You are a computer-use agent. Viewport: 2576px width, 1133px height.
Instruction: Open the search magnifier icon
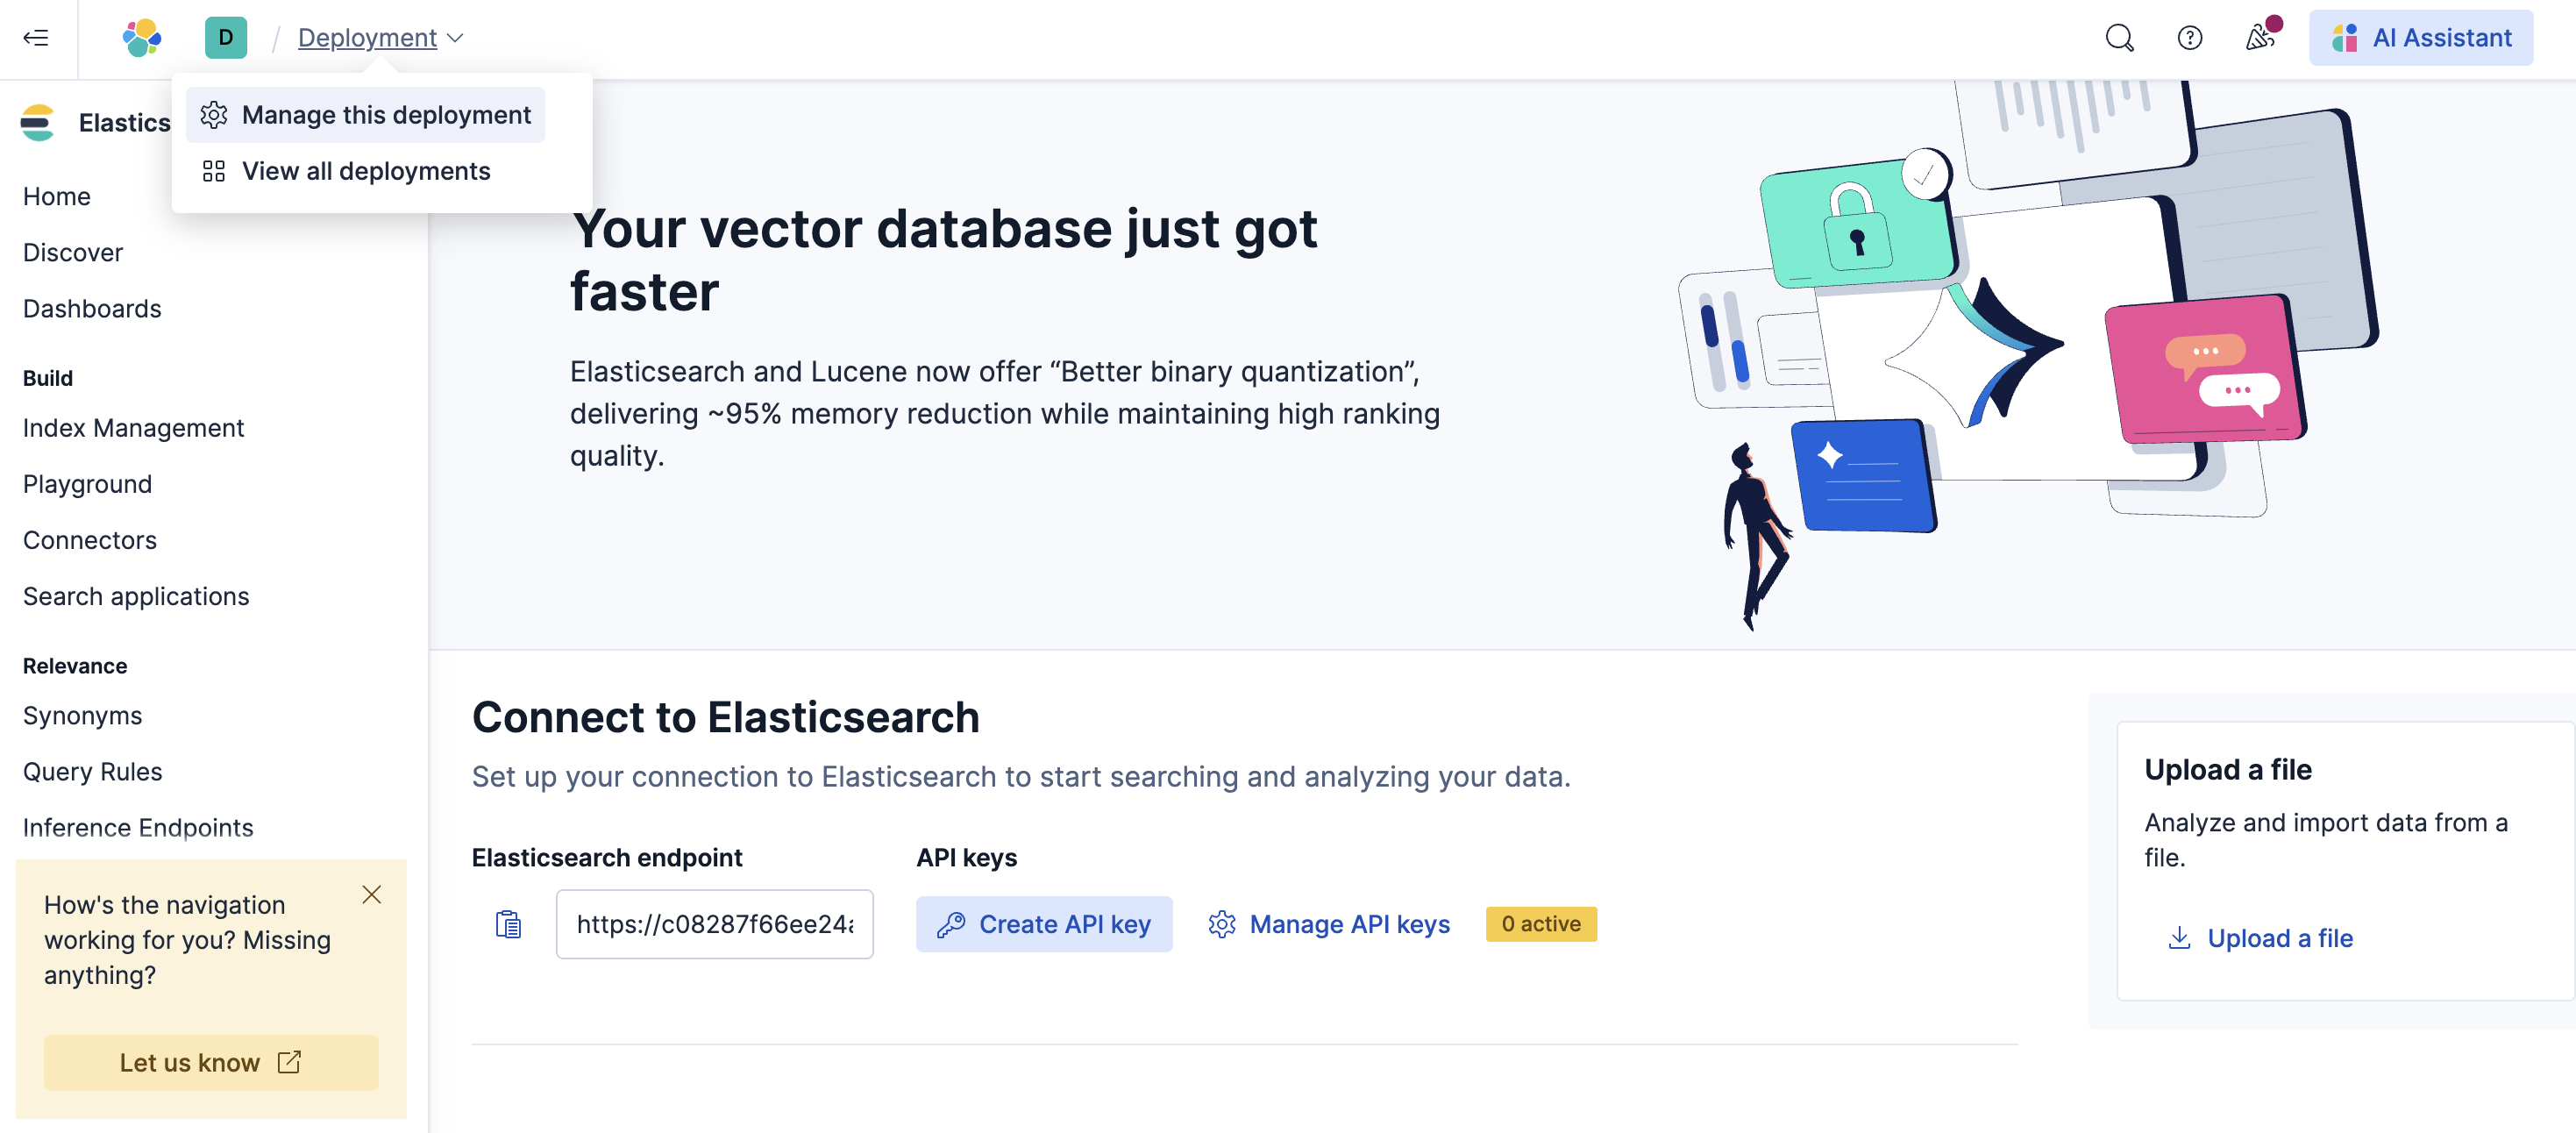[2119, 38]
